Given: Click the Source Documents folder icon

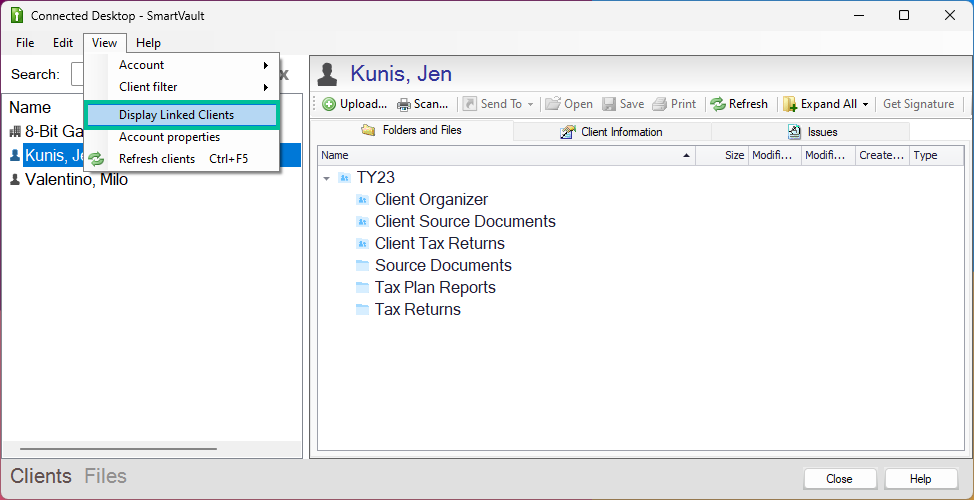Looking at the screenshot, I should (363, 265).
